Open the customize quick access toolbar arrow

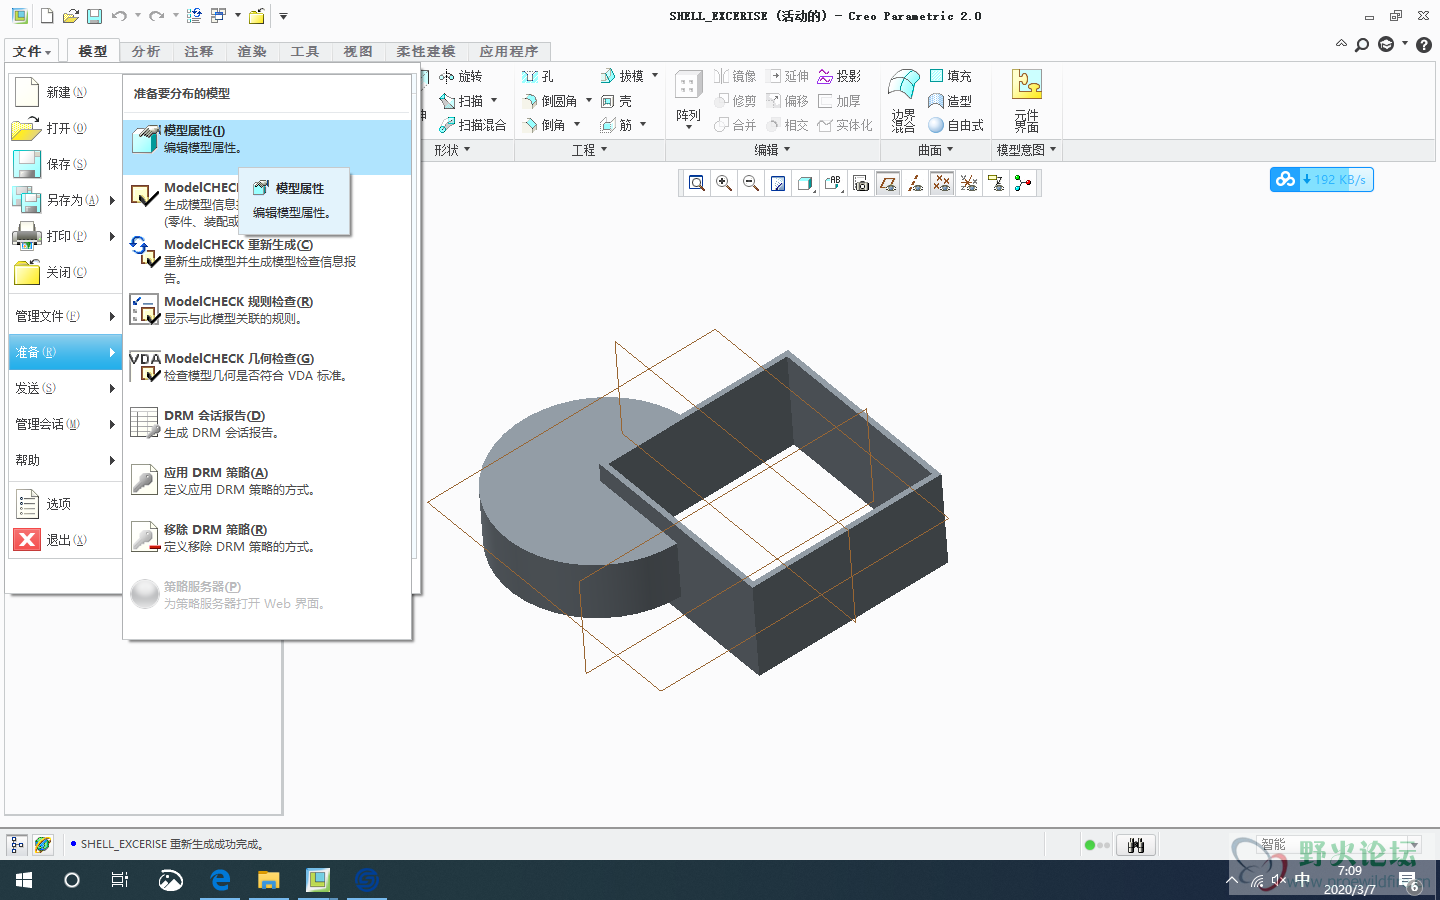[x=284, y=16]
